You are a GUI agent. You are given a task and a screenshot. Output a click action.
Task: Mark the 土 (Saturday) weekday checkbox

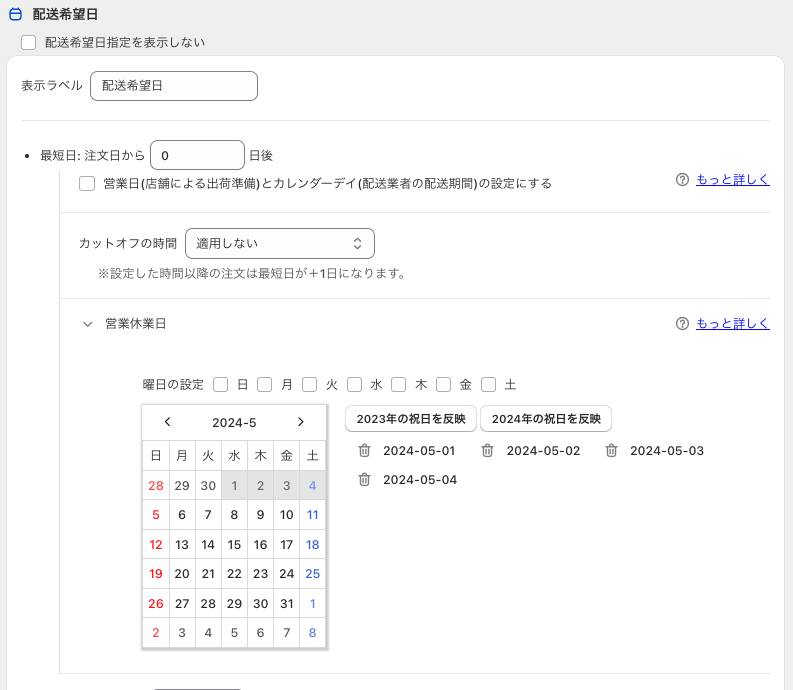489,384
